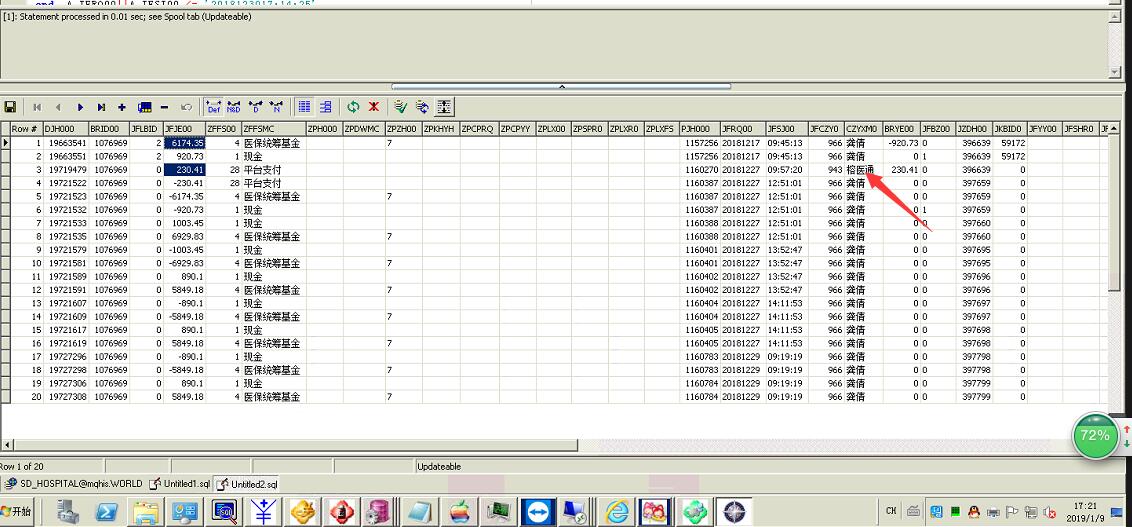Add a new row with plus icon
1132x527 pixels.
click(122, 107)
